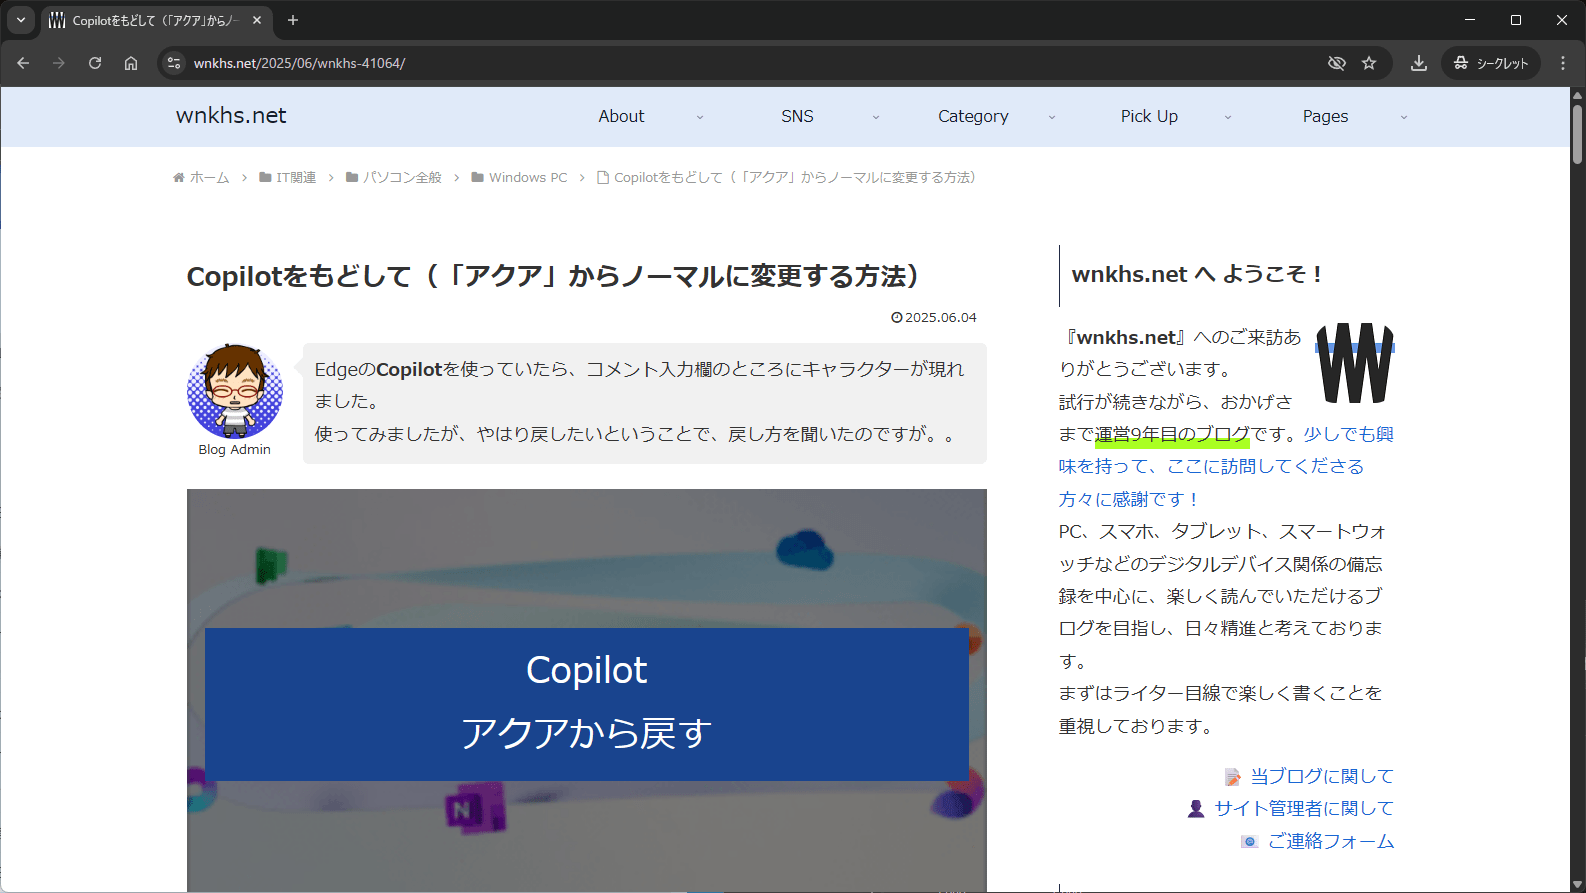The image size is (1586, 893).
Task: Click the folder icon beside Windows PC
Action: coord(478,177)
